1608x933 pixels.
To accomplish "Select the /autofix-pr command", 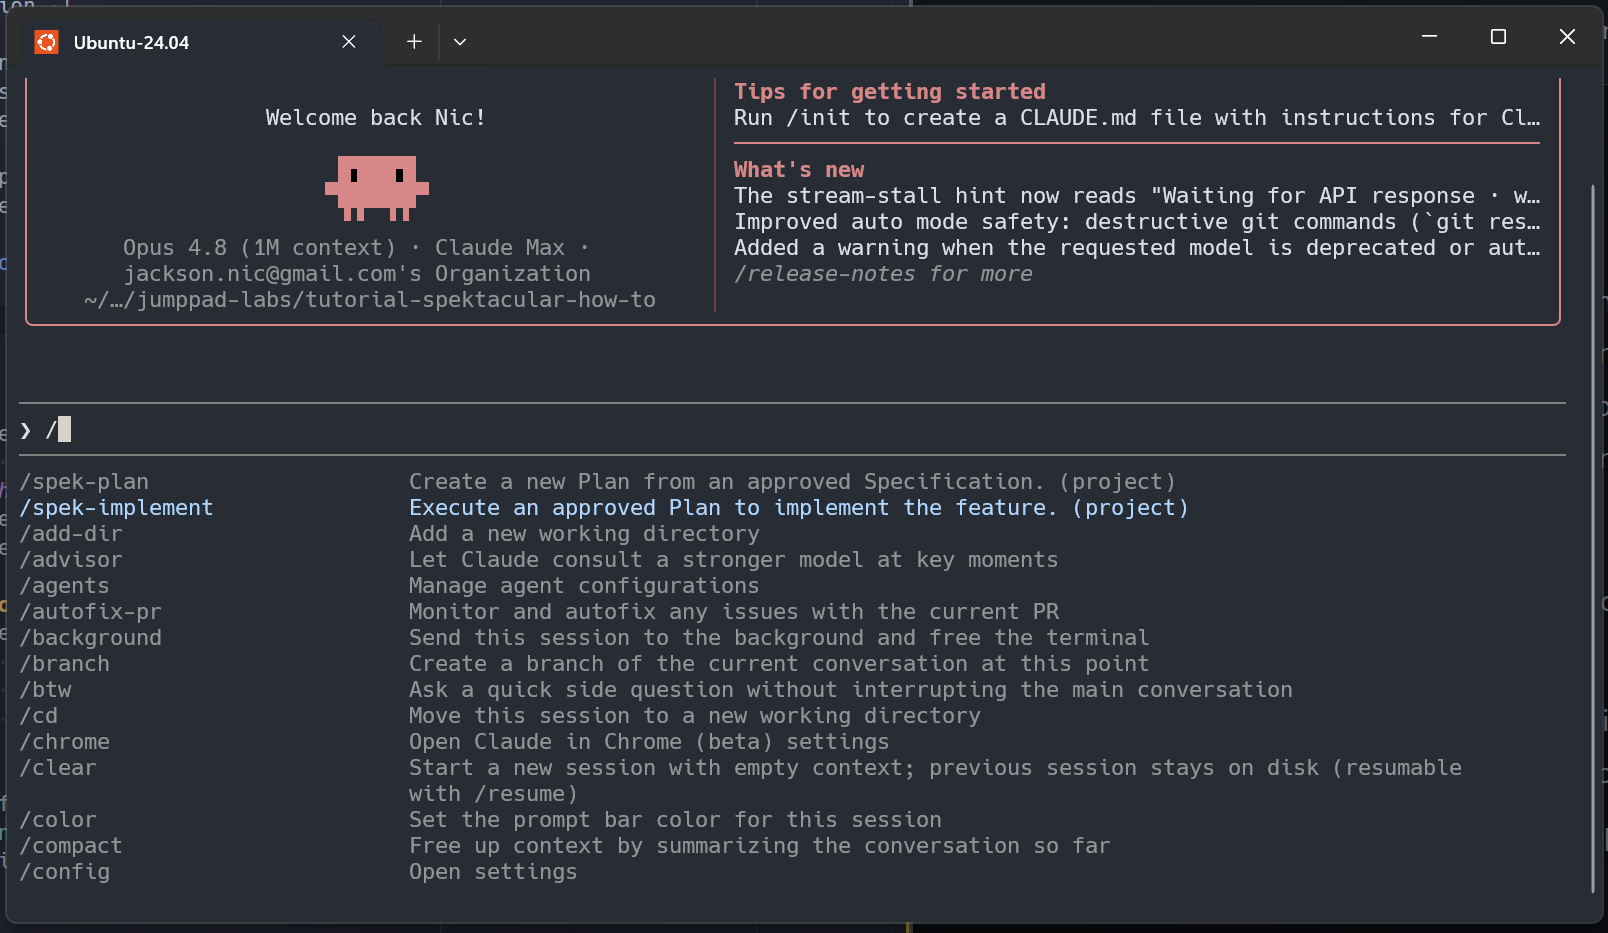I will tap(91, 612).
